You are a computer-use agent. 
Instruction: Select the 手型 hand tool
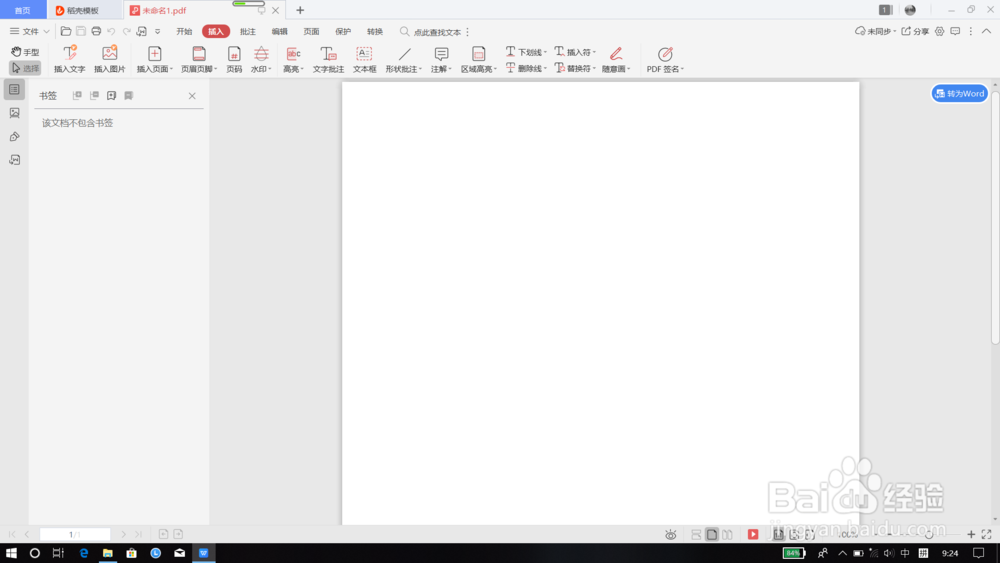click(25, 52)
